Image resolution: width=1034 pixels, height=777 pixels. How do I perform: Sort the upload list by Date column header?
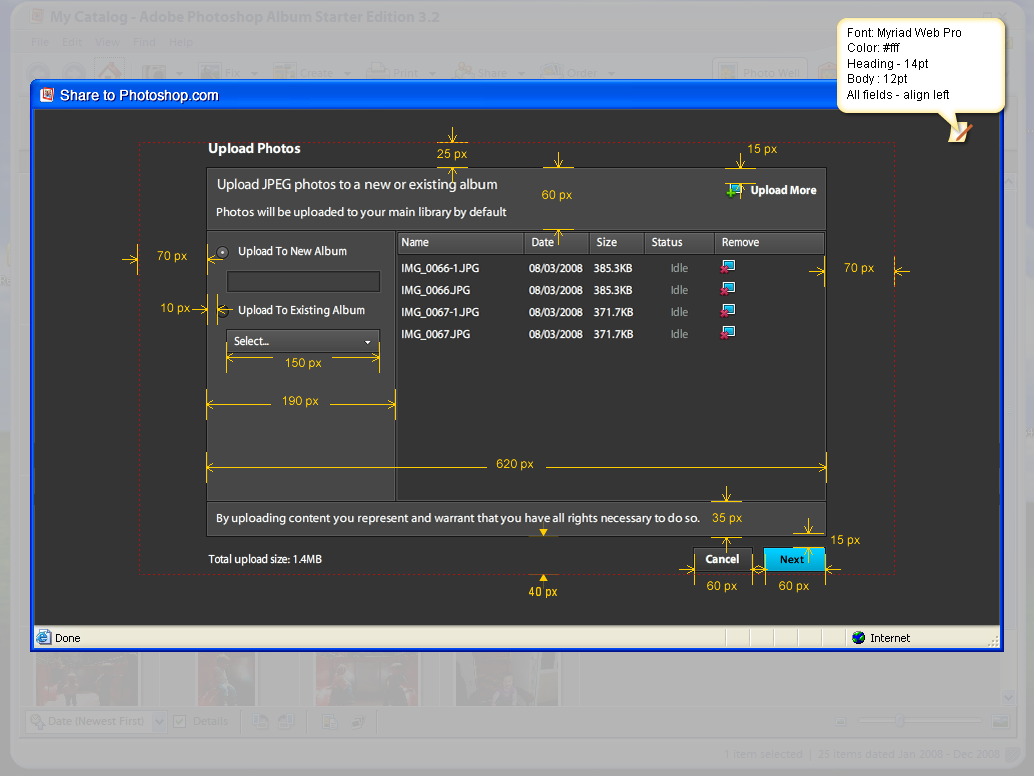click(x=557, y=243)
